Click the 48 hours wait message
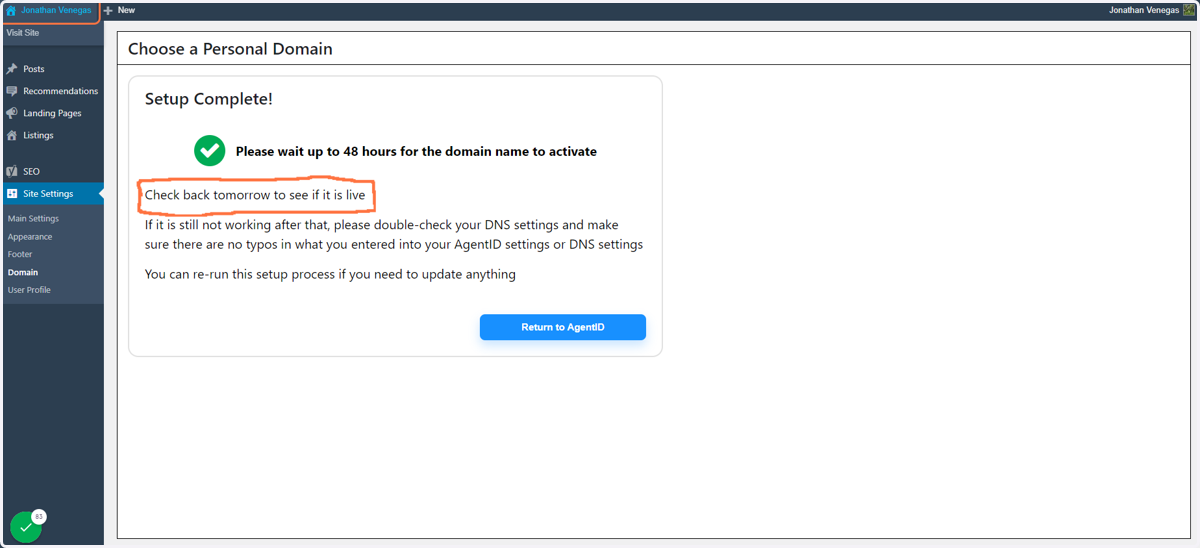Screen dimensions: 1200x548 (416, 152)
